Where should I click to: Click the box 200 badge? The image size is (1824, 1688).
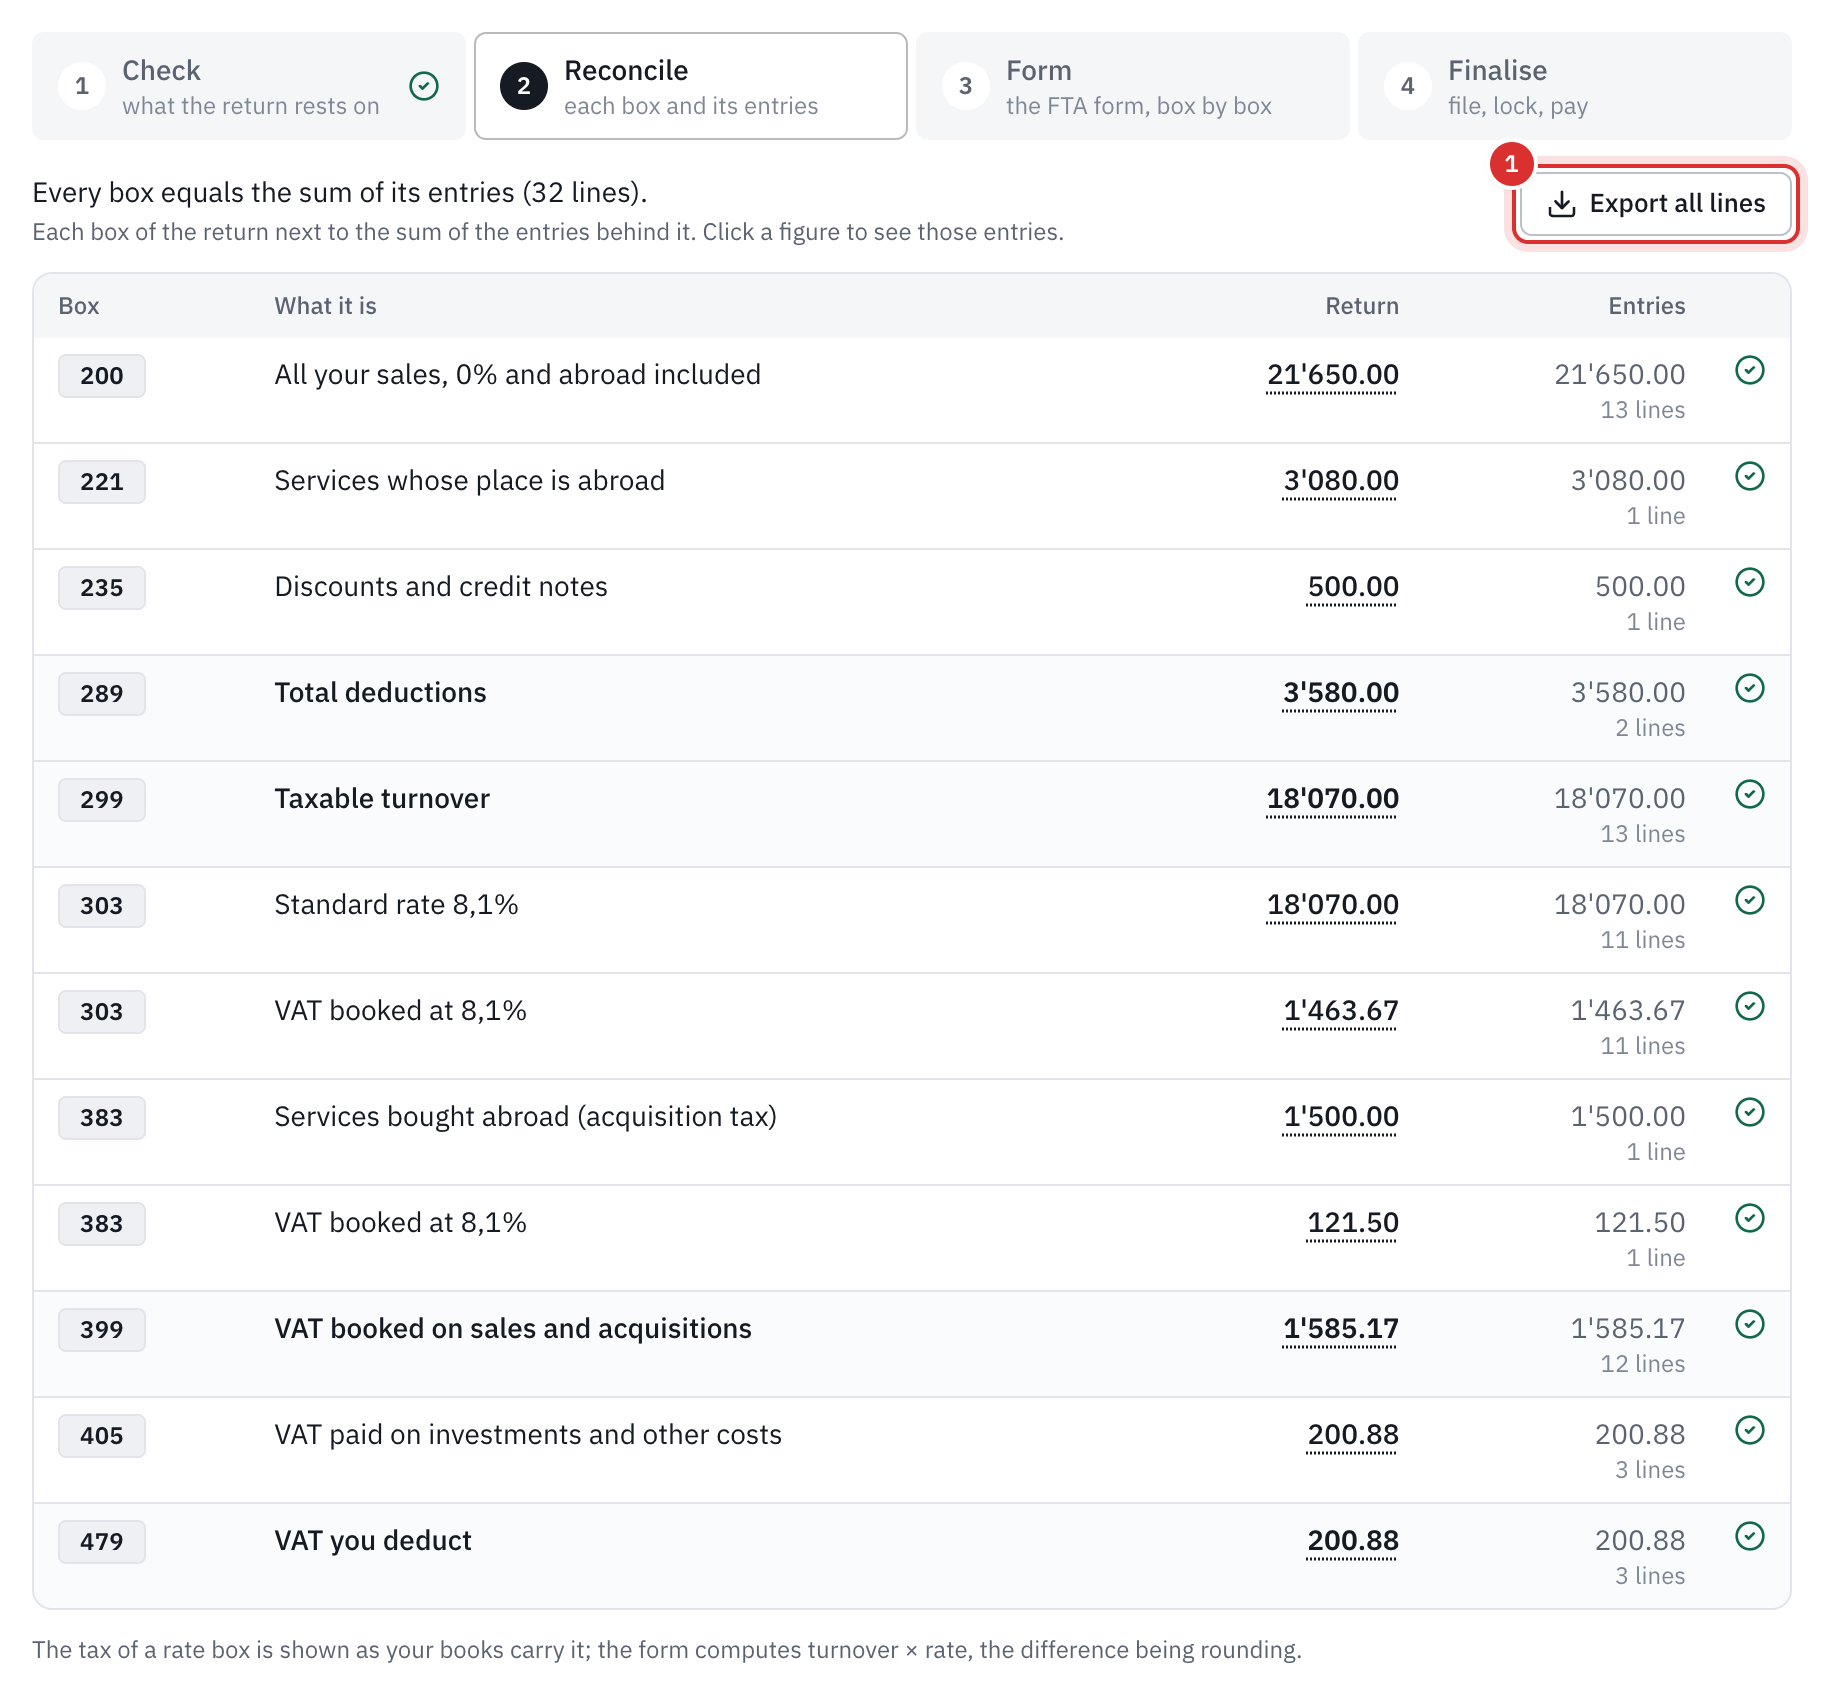point(102,376)
